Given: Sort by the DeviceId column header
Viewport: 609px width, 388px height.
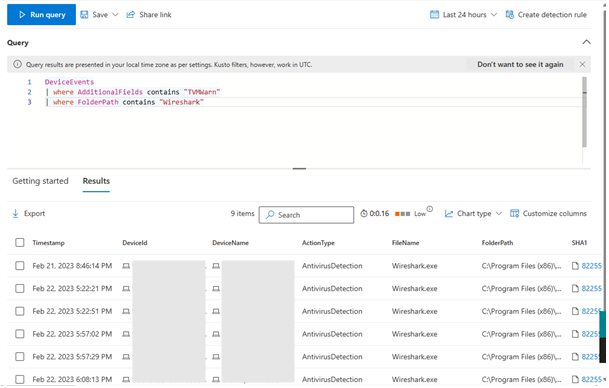Looking at the screenshot, I should 135,243.
